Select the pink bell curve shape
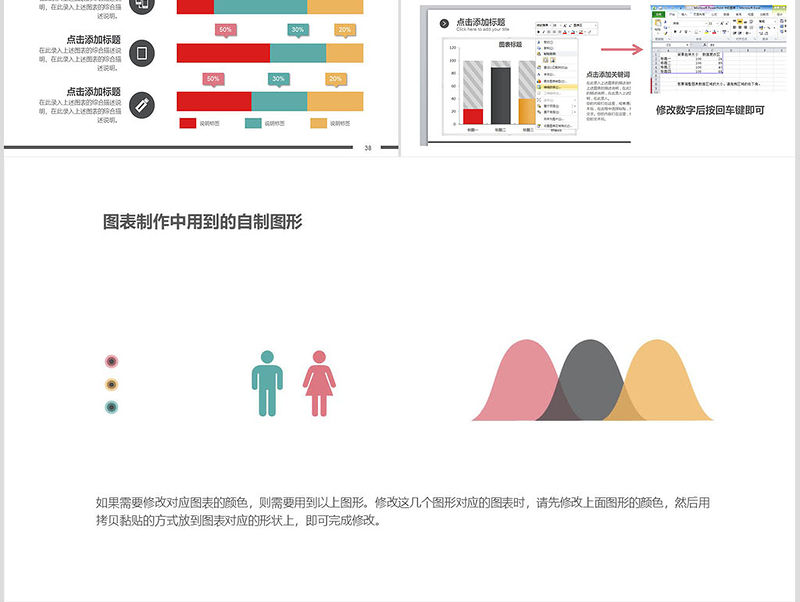Image resolution: width=800 pixels, height=602 pixels. click(518, 385)
